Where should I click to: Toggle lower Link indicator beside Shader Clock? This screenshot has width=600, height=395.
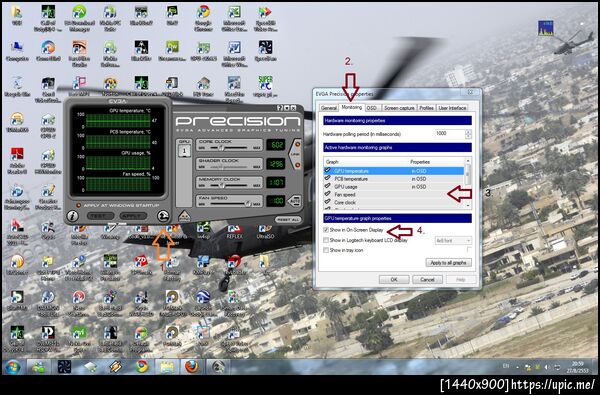coord(297,165)
